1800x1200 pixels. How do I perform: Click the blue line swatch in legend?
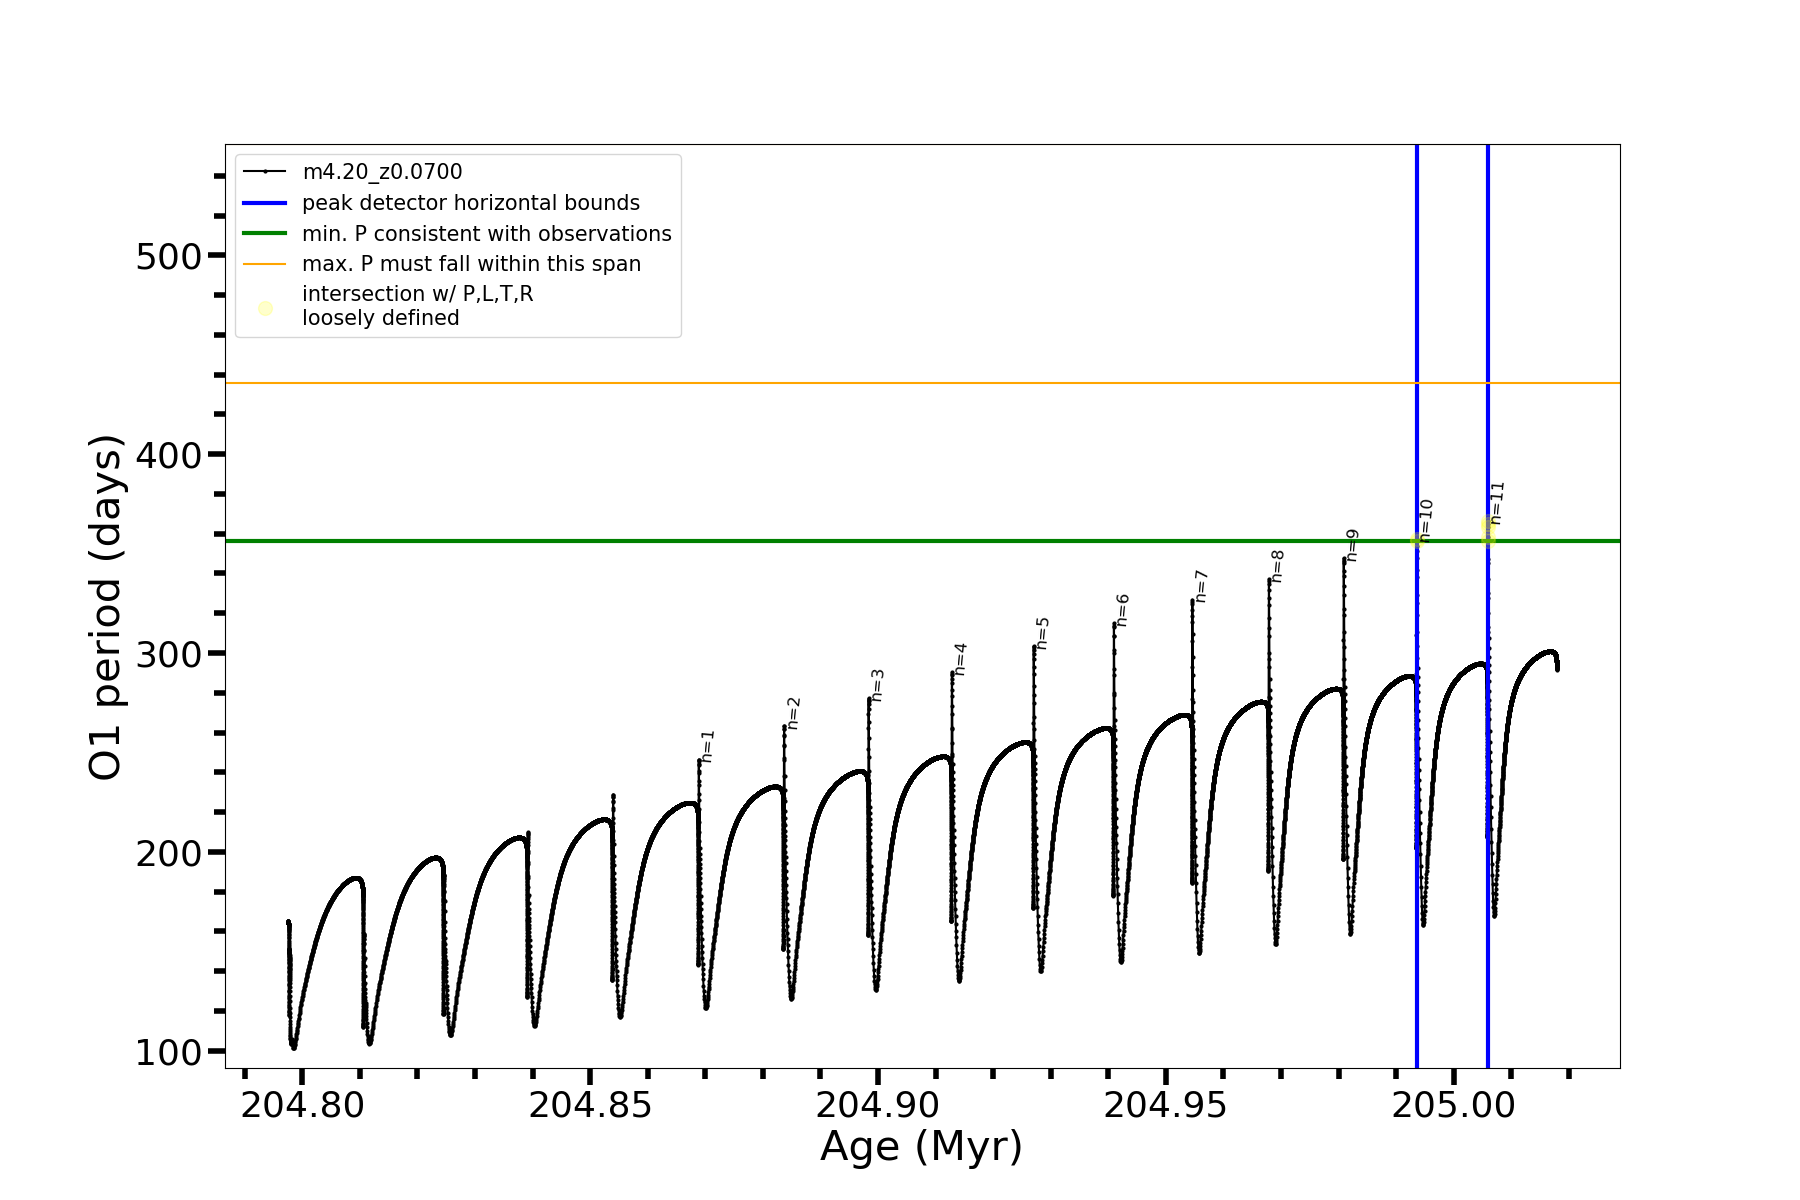265,203
